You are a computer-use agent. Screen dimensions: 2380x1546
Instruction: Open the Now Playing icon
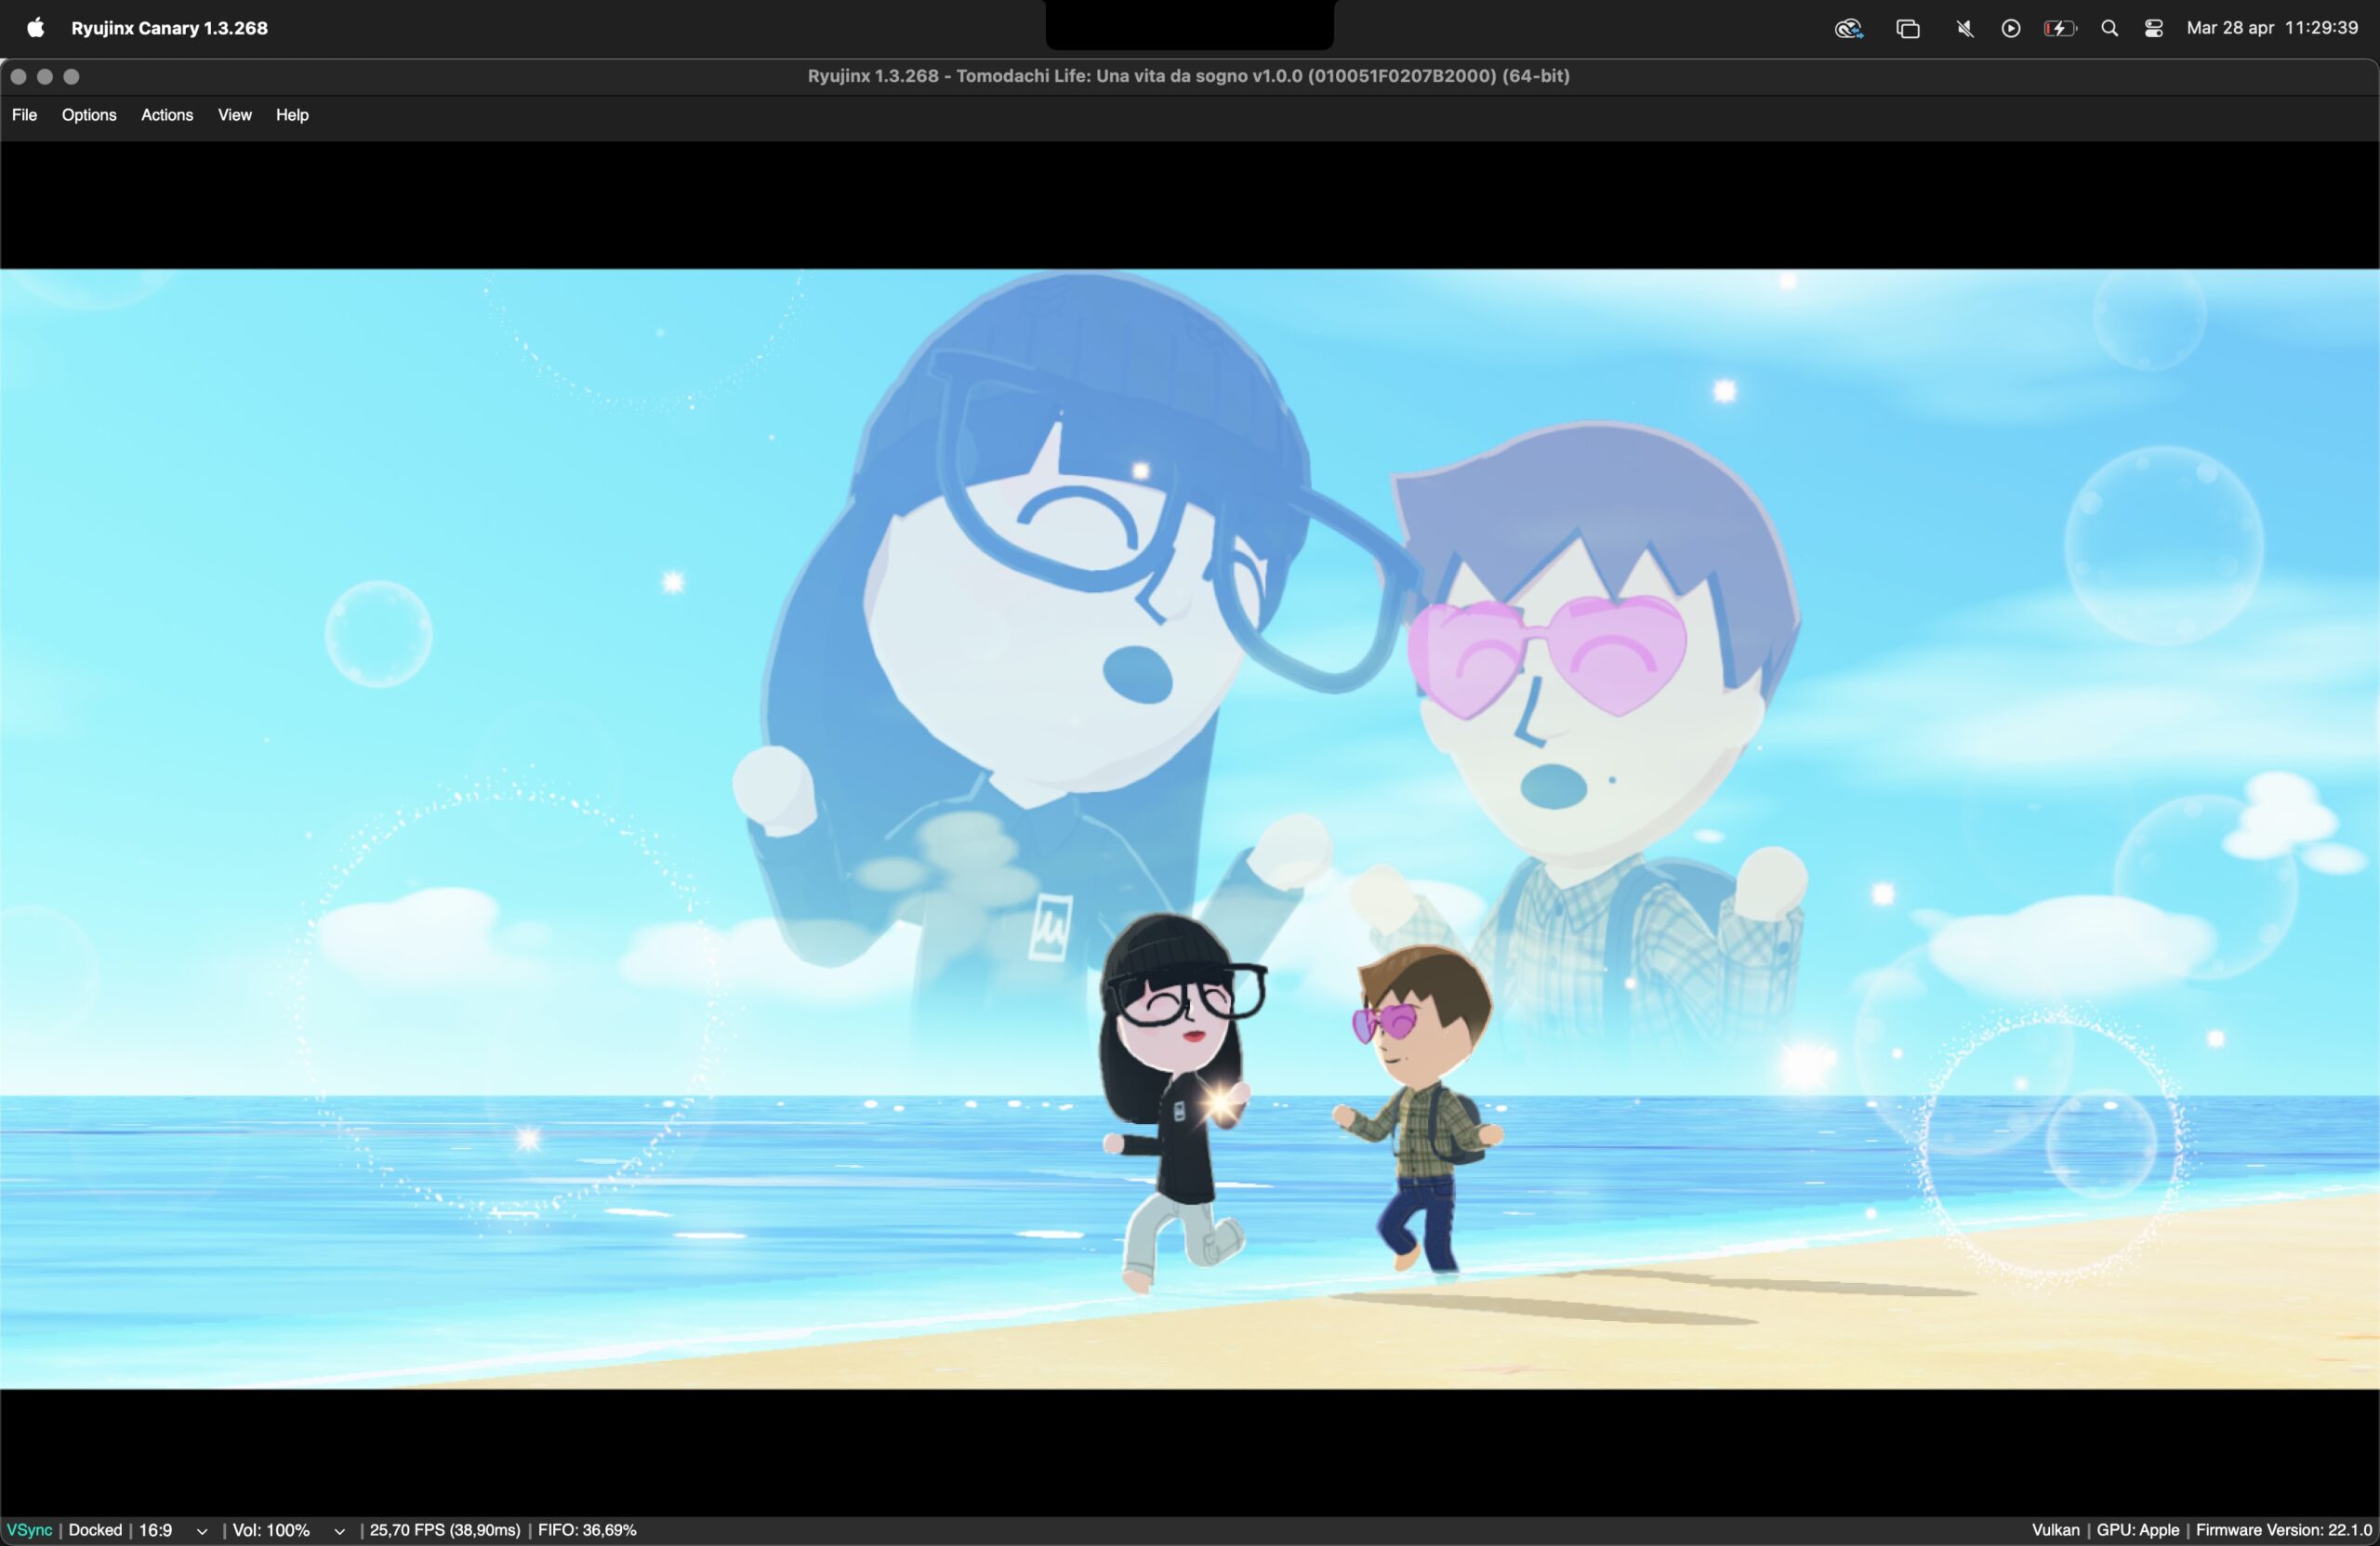point(2011,28)
